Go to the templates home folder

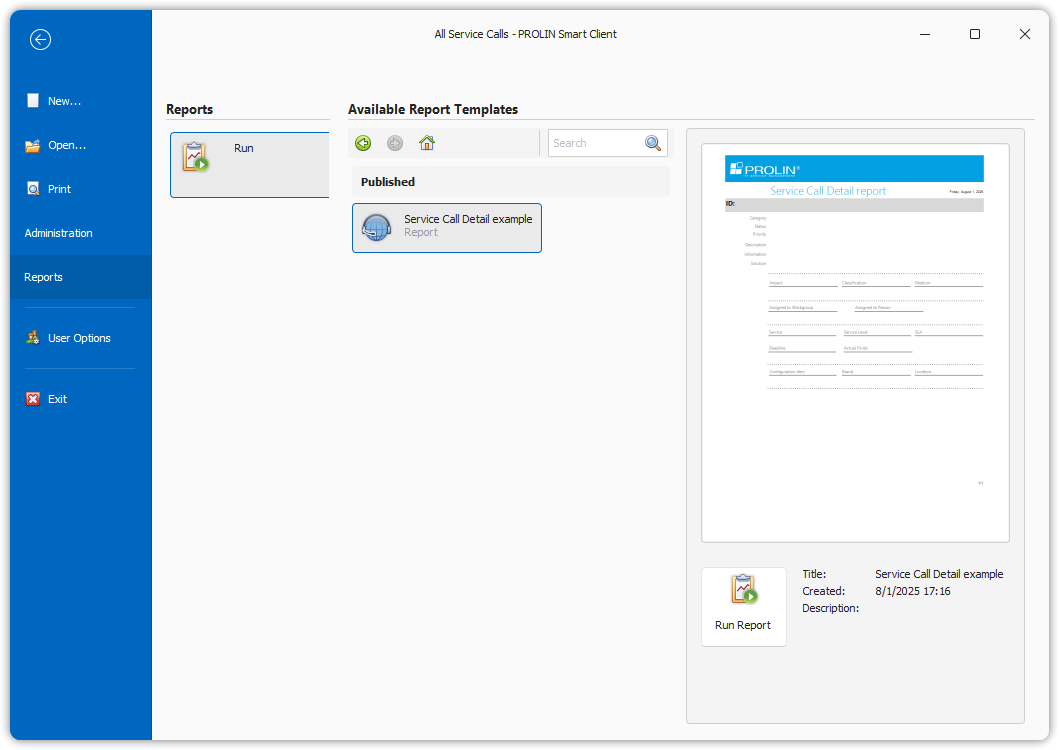[427, 143]
